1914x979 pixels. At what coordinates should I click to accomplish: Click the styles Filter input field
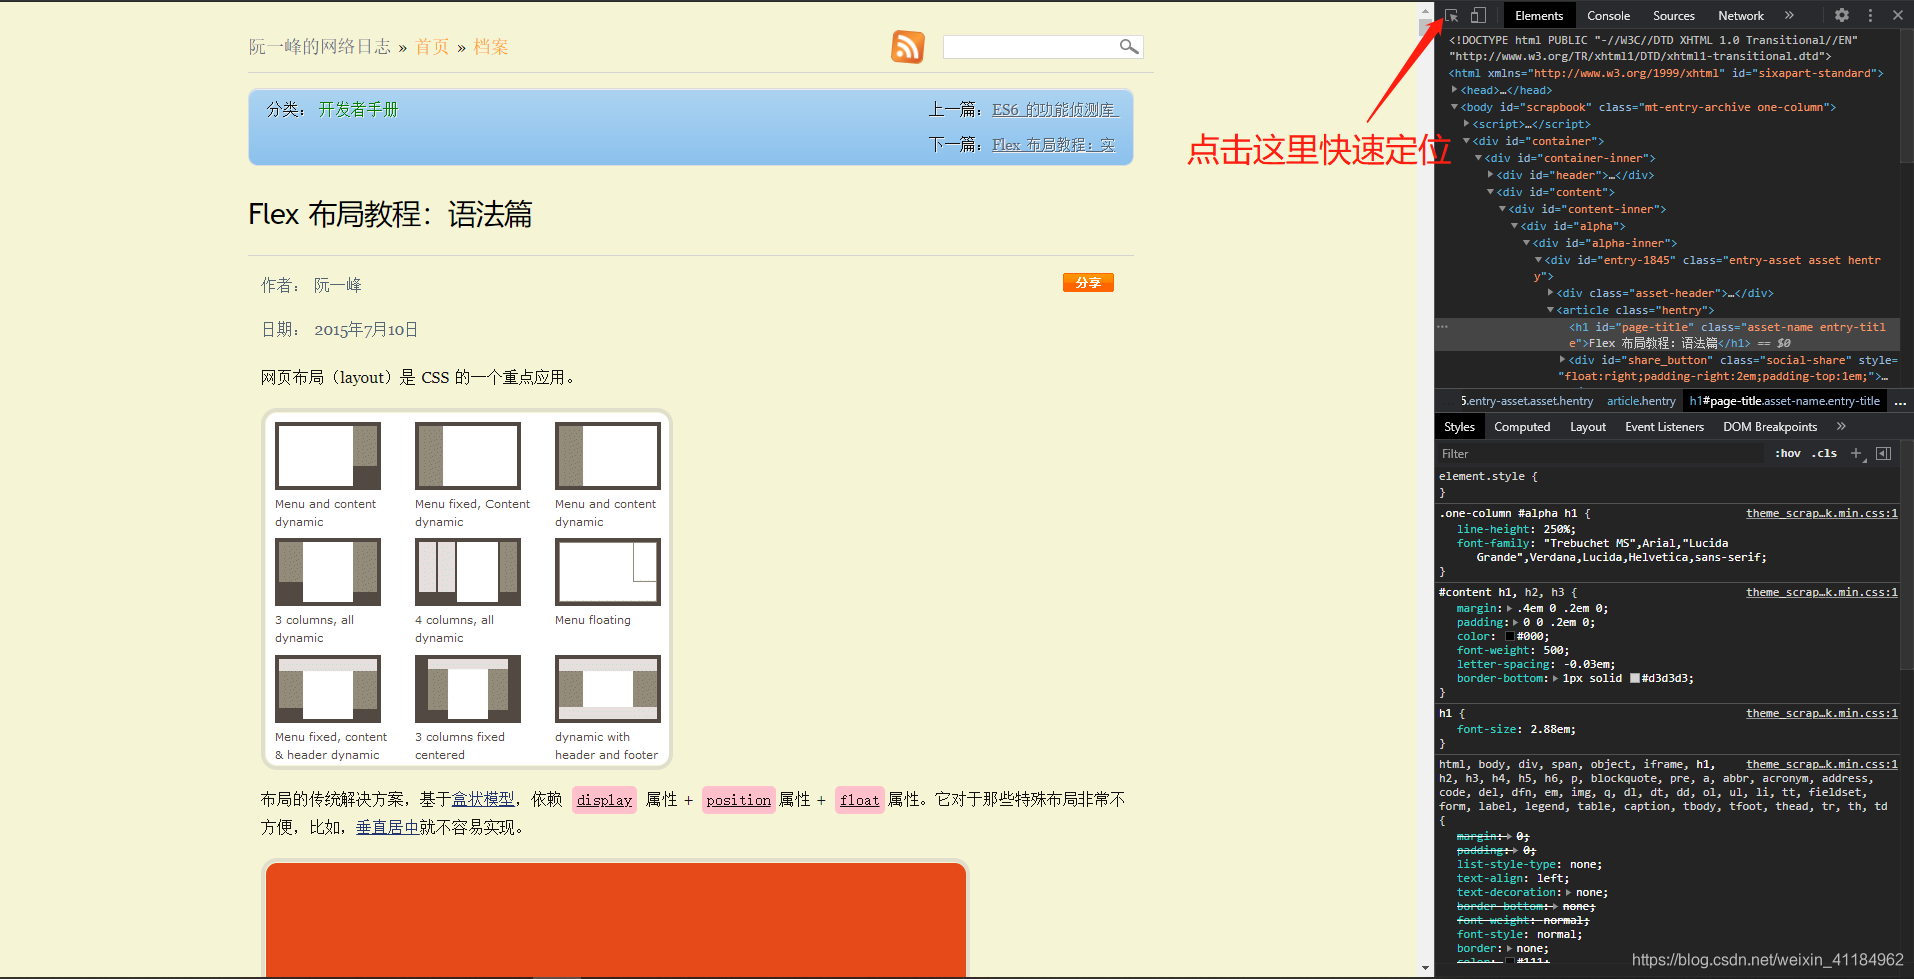pyautogui.click(x=1600, y=454)
